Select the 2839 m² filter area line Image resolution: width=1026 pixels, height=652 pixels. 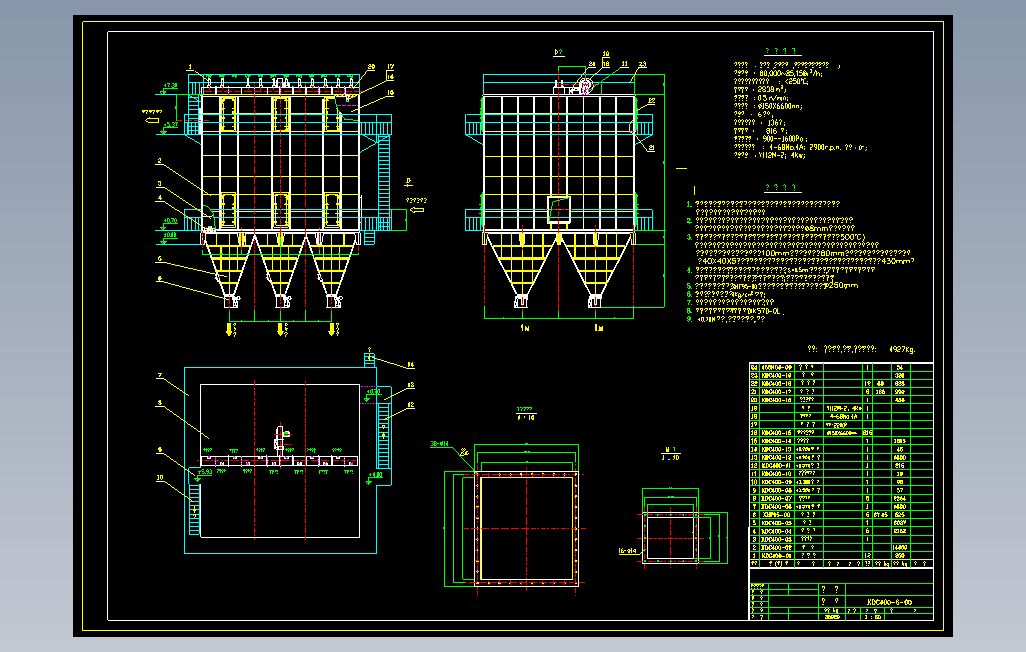point(760,89)
